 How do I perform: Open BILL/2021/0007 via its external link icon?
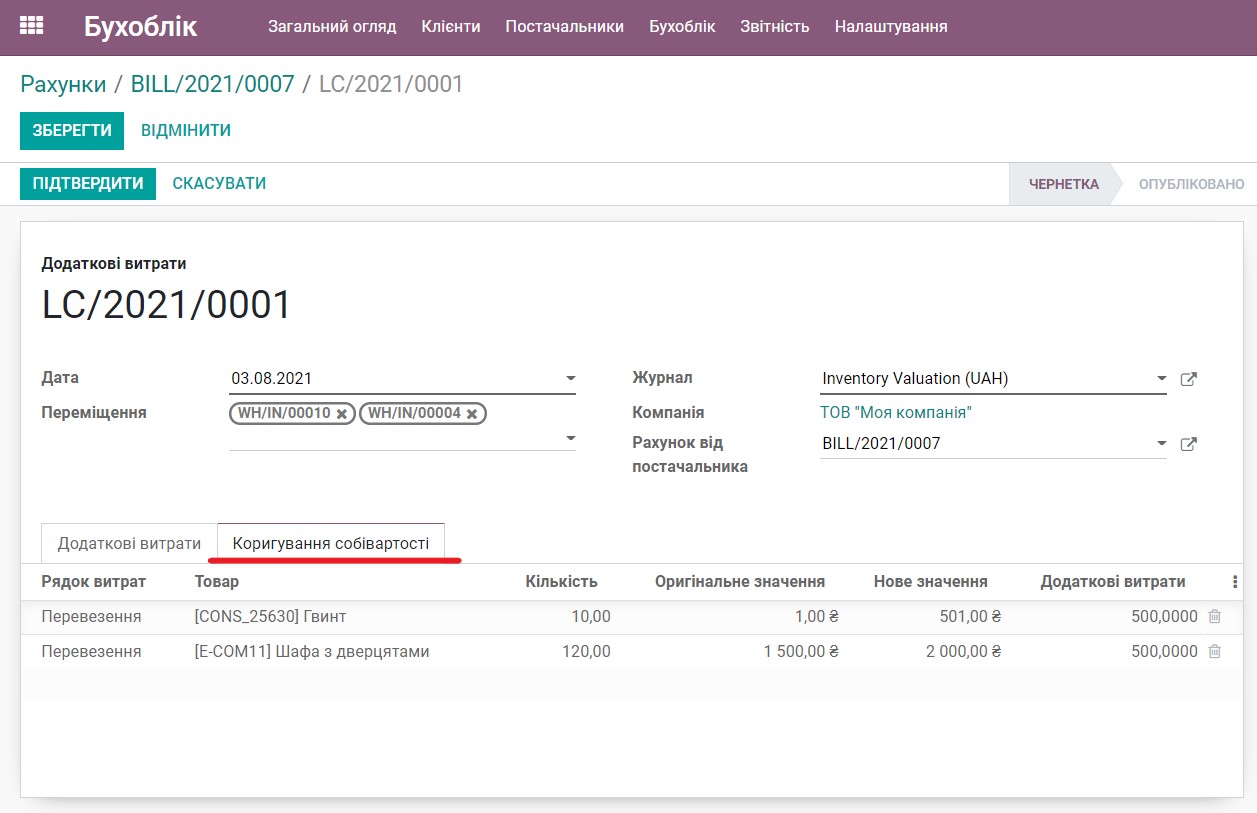coord(1189,443)
